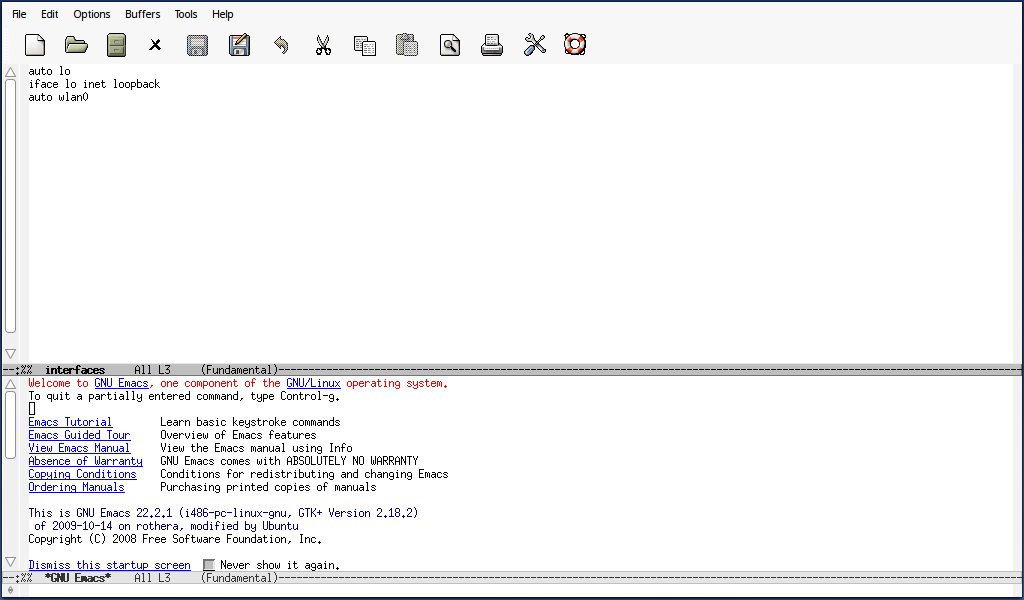1024x600 pixels.
Task: Click 'All L3' in interfaces mode line
Action: [152, 370]
